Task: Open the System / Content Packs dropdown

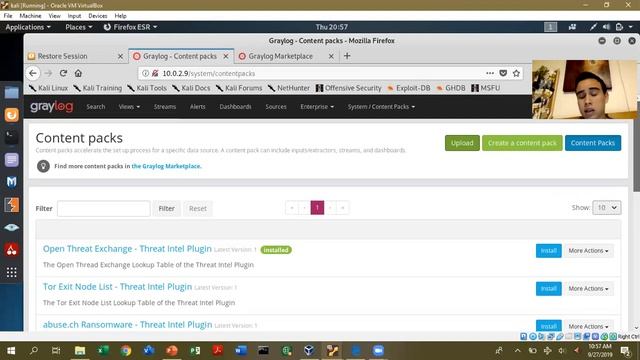Action: [381, 107]
